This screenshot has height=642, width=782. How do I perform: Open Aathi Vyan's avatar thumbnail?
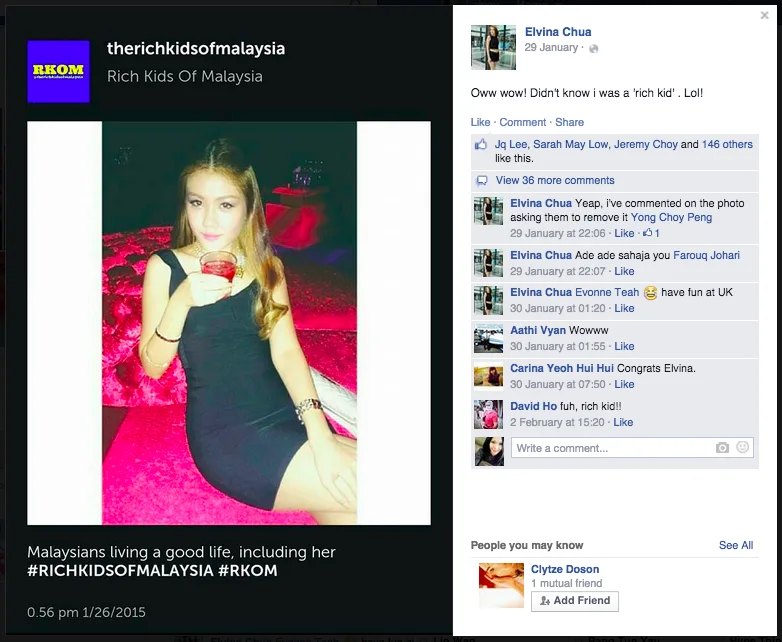(488, 338)
